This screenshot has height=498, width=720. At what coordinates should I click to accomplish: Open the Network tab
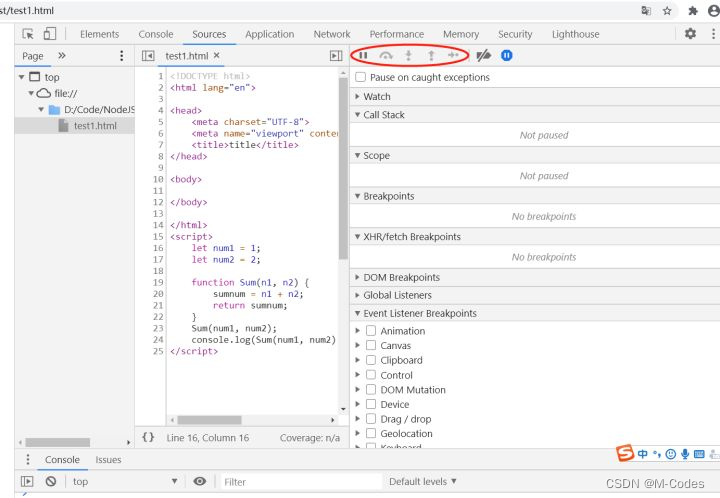point(332,34)
